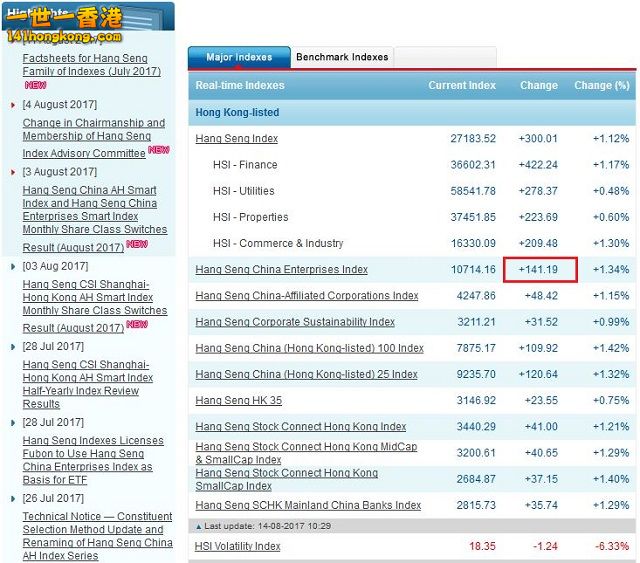Open Hang Seng China-Affiliated Corporations Index
The height and width of the screenshot is (563, 640).
pos(307,296)
